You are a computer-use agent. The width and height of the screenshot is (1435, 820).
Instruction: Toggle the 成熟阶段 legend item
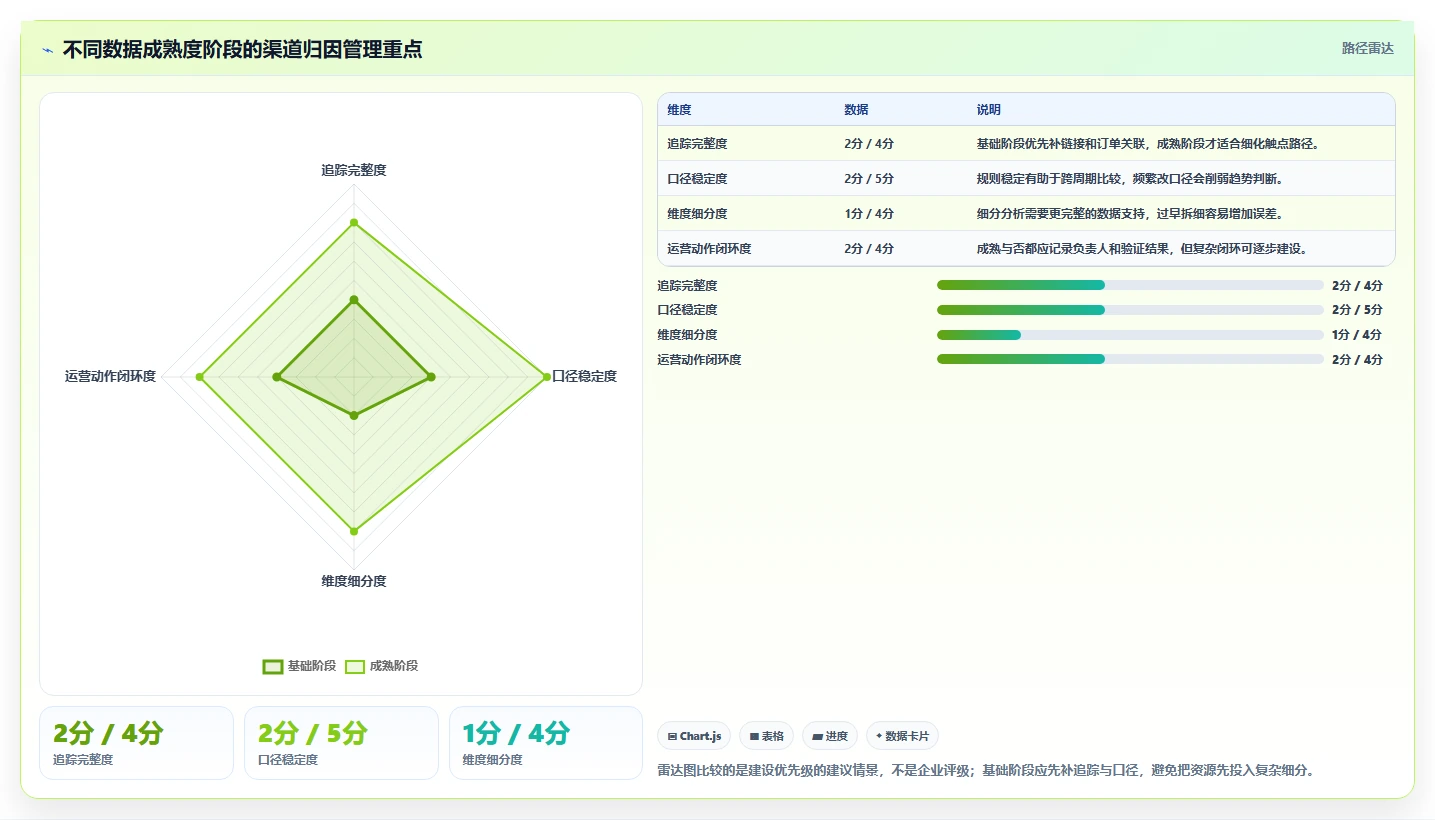coord(381,666)
